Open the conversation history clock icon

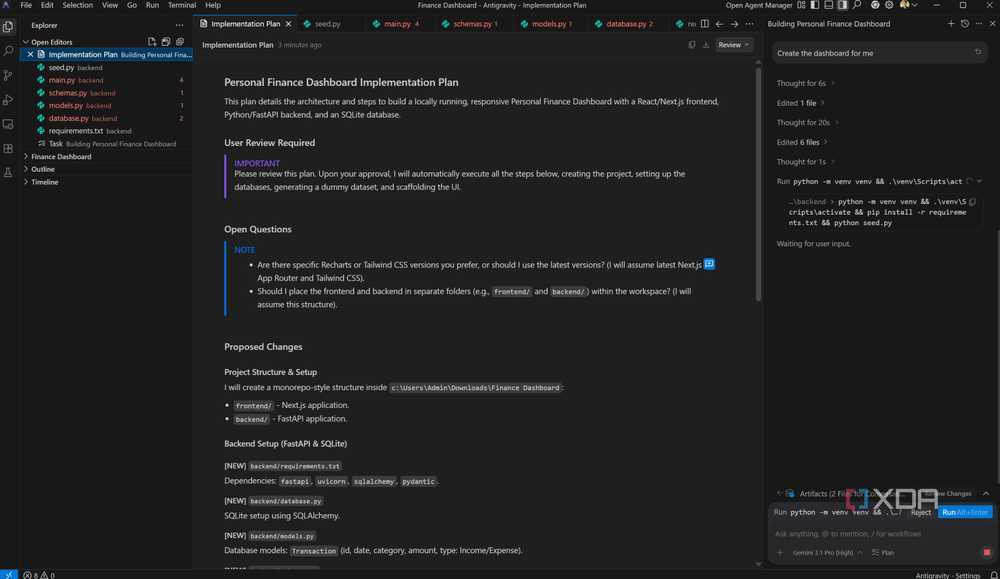pos(965,24)
